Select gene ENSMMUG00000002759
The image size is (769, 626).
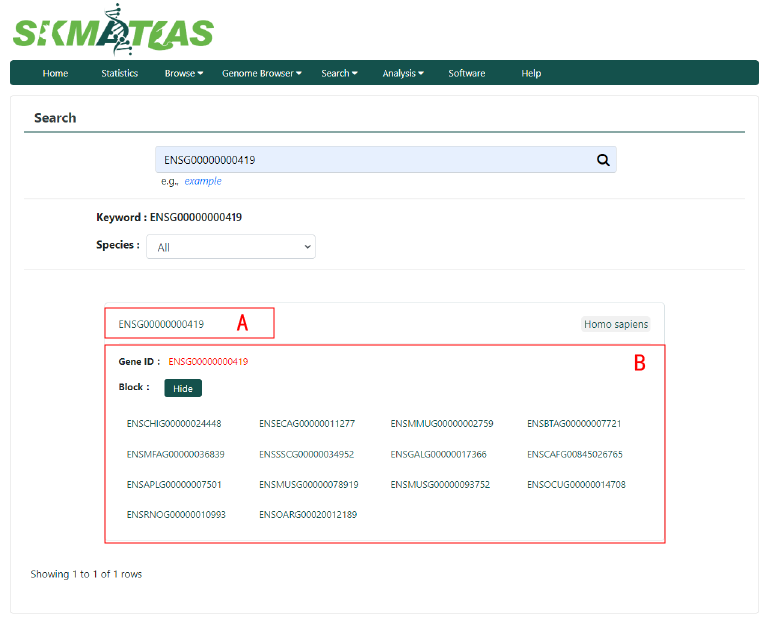pos(442,423)
